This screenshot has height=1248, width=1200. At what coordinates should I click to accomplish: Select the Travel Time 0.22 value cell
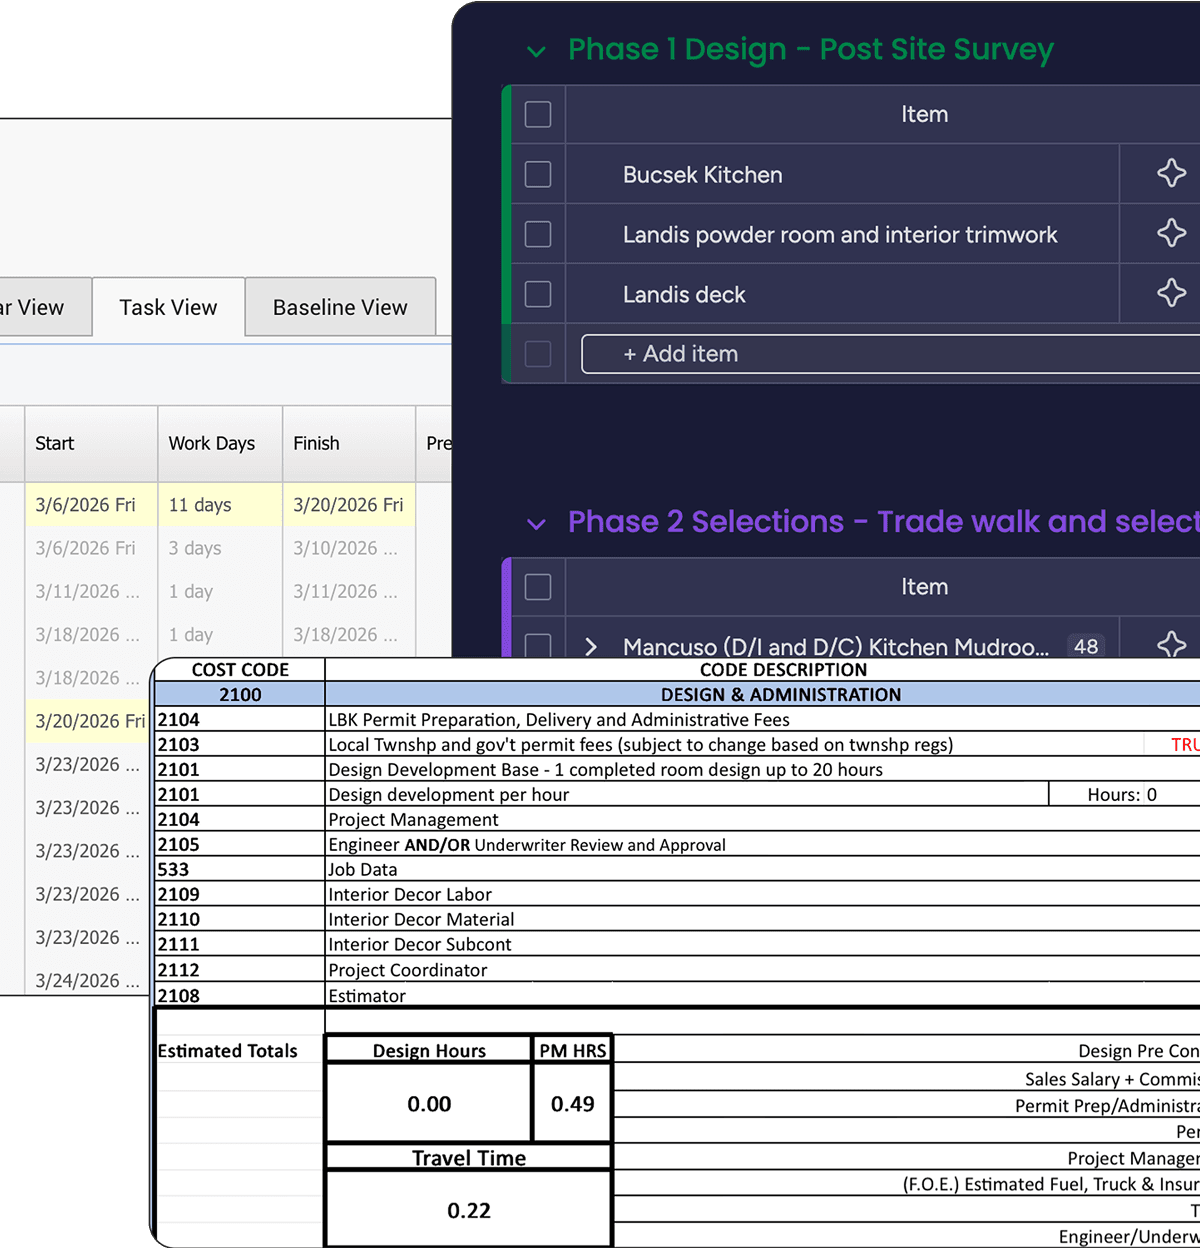(469, 1209)
